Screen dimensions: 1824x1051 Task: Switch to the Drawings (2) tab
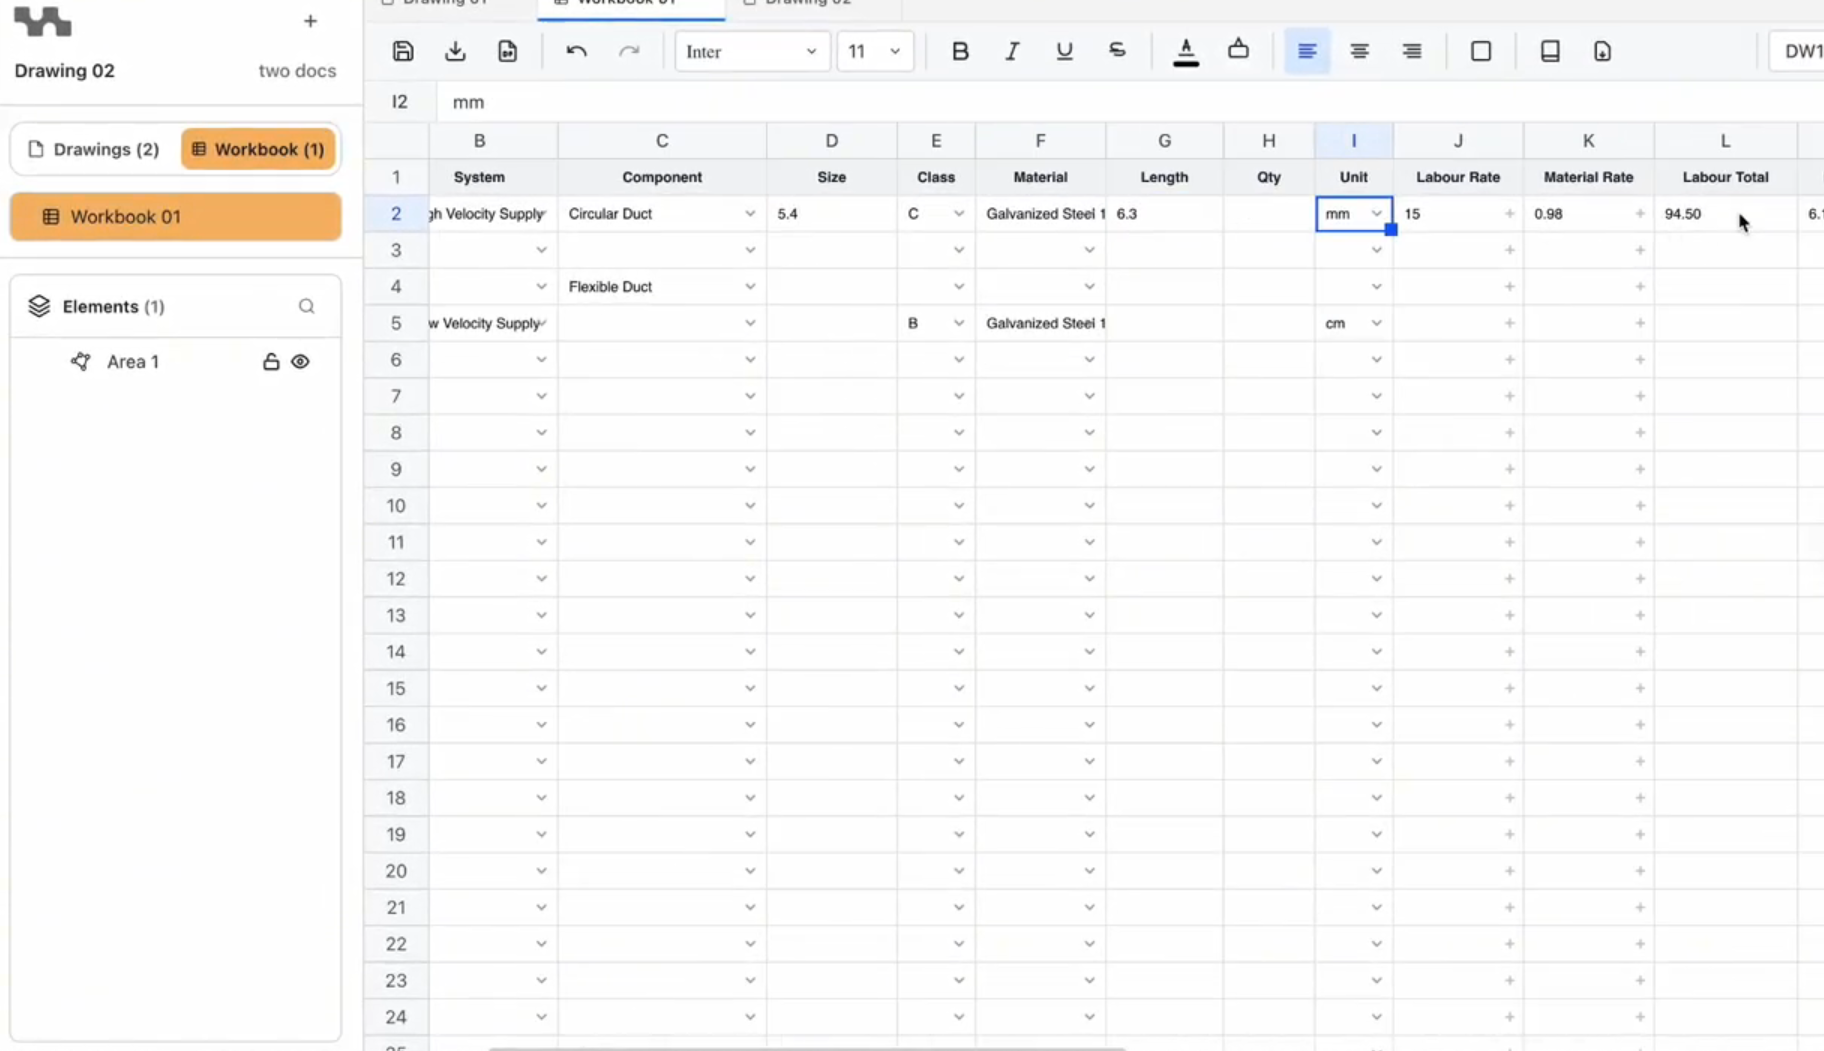pos(94,149)
